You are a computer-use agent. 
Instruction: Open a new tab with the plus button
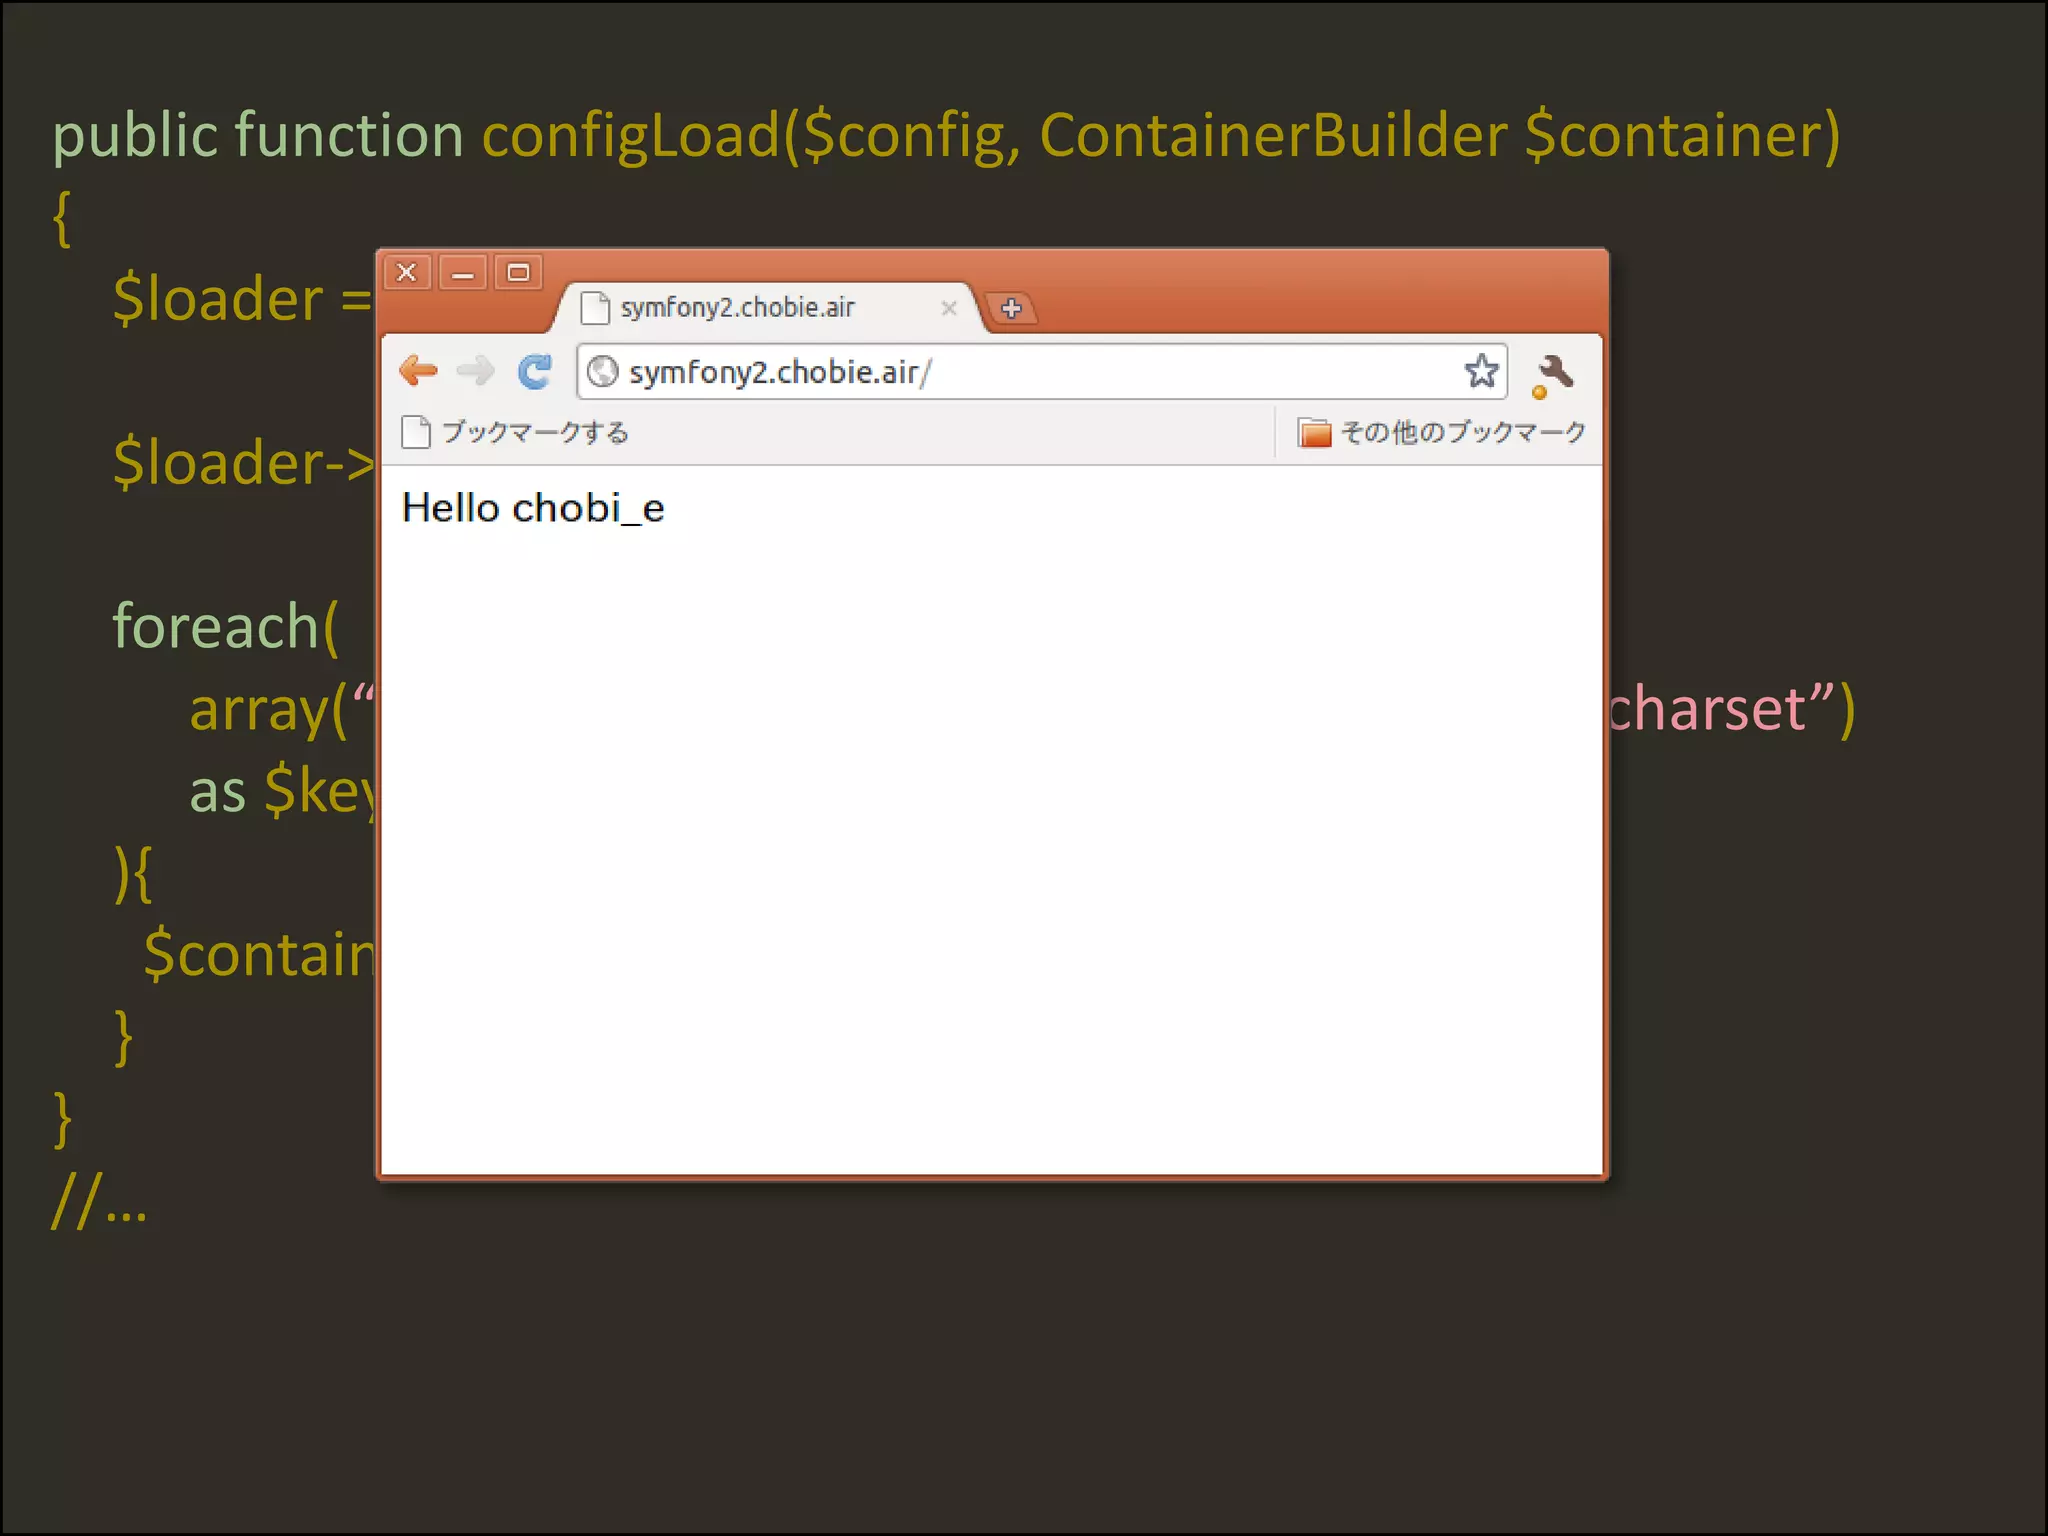point(1011,308)
